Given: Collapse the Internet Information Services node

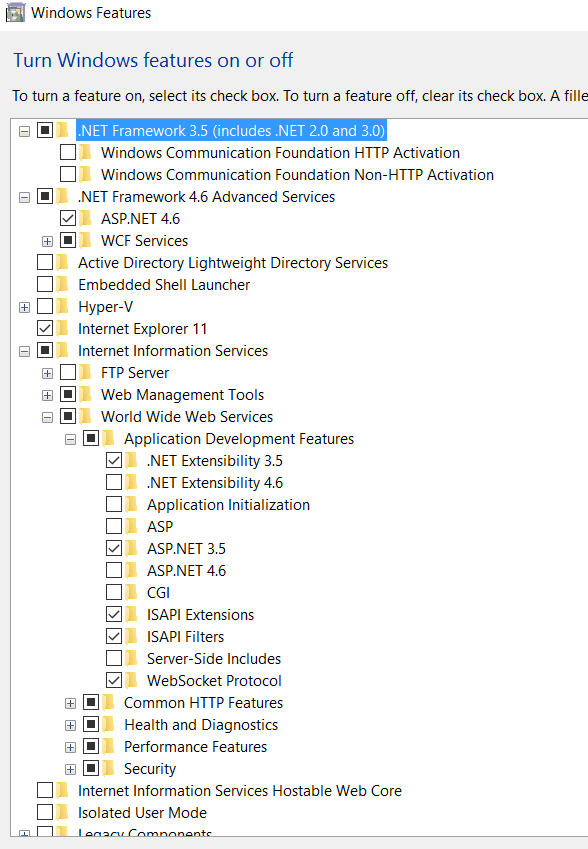Looking at the screenshot, I should pos(24,351).
